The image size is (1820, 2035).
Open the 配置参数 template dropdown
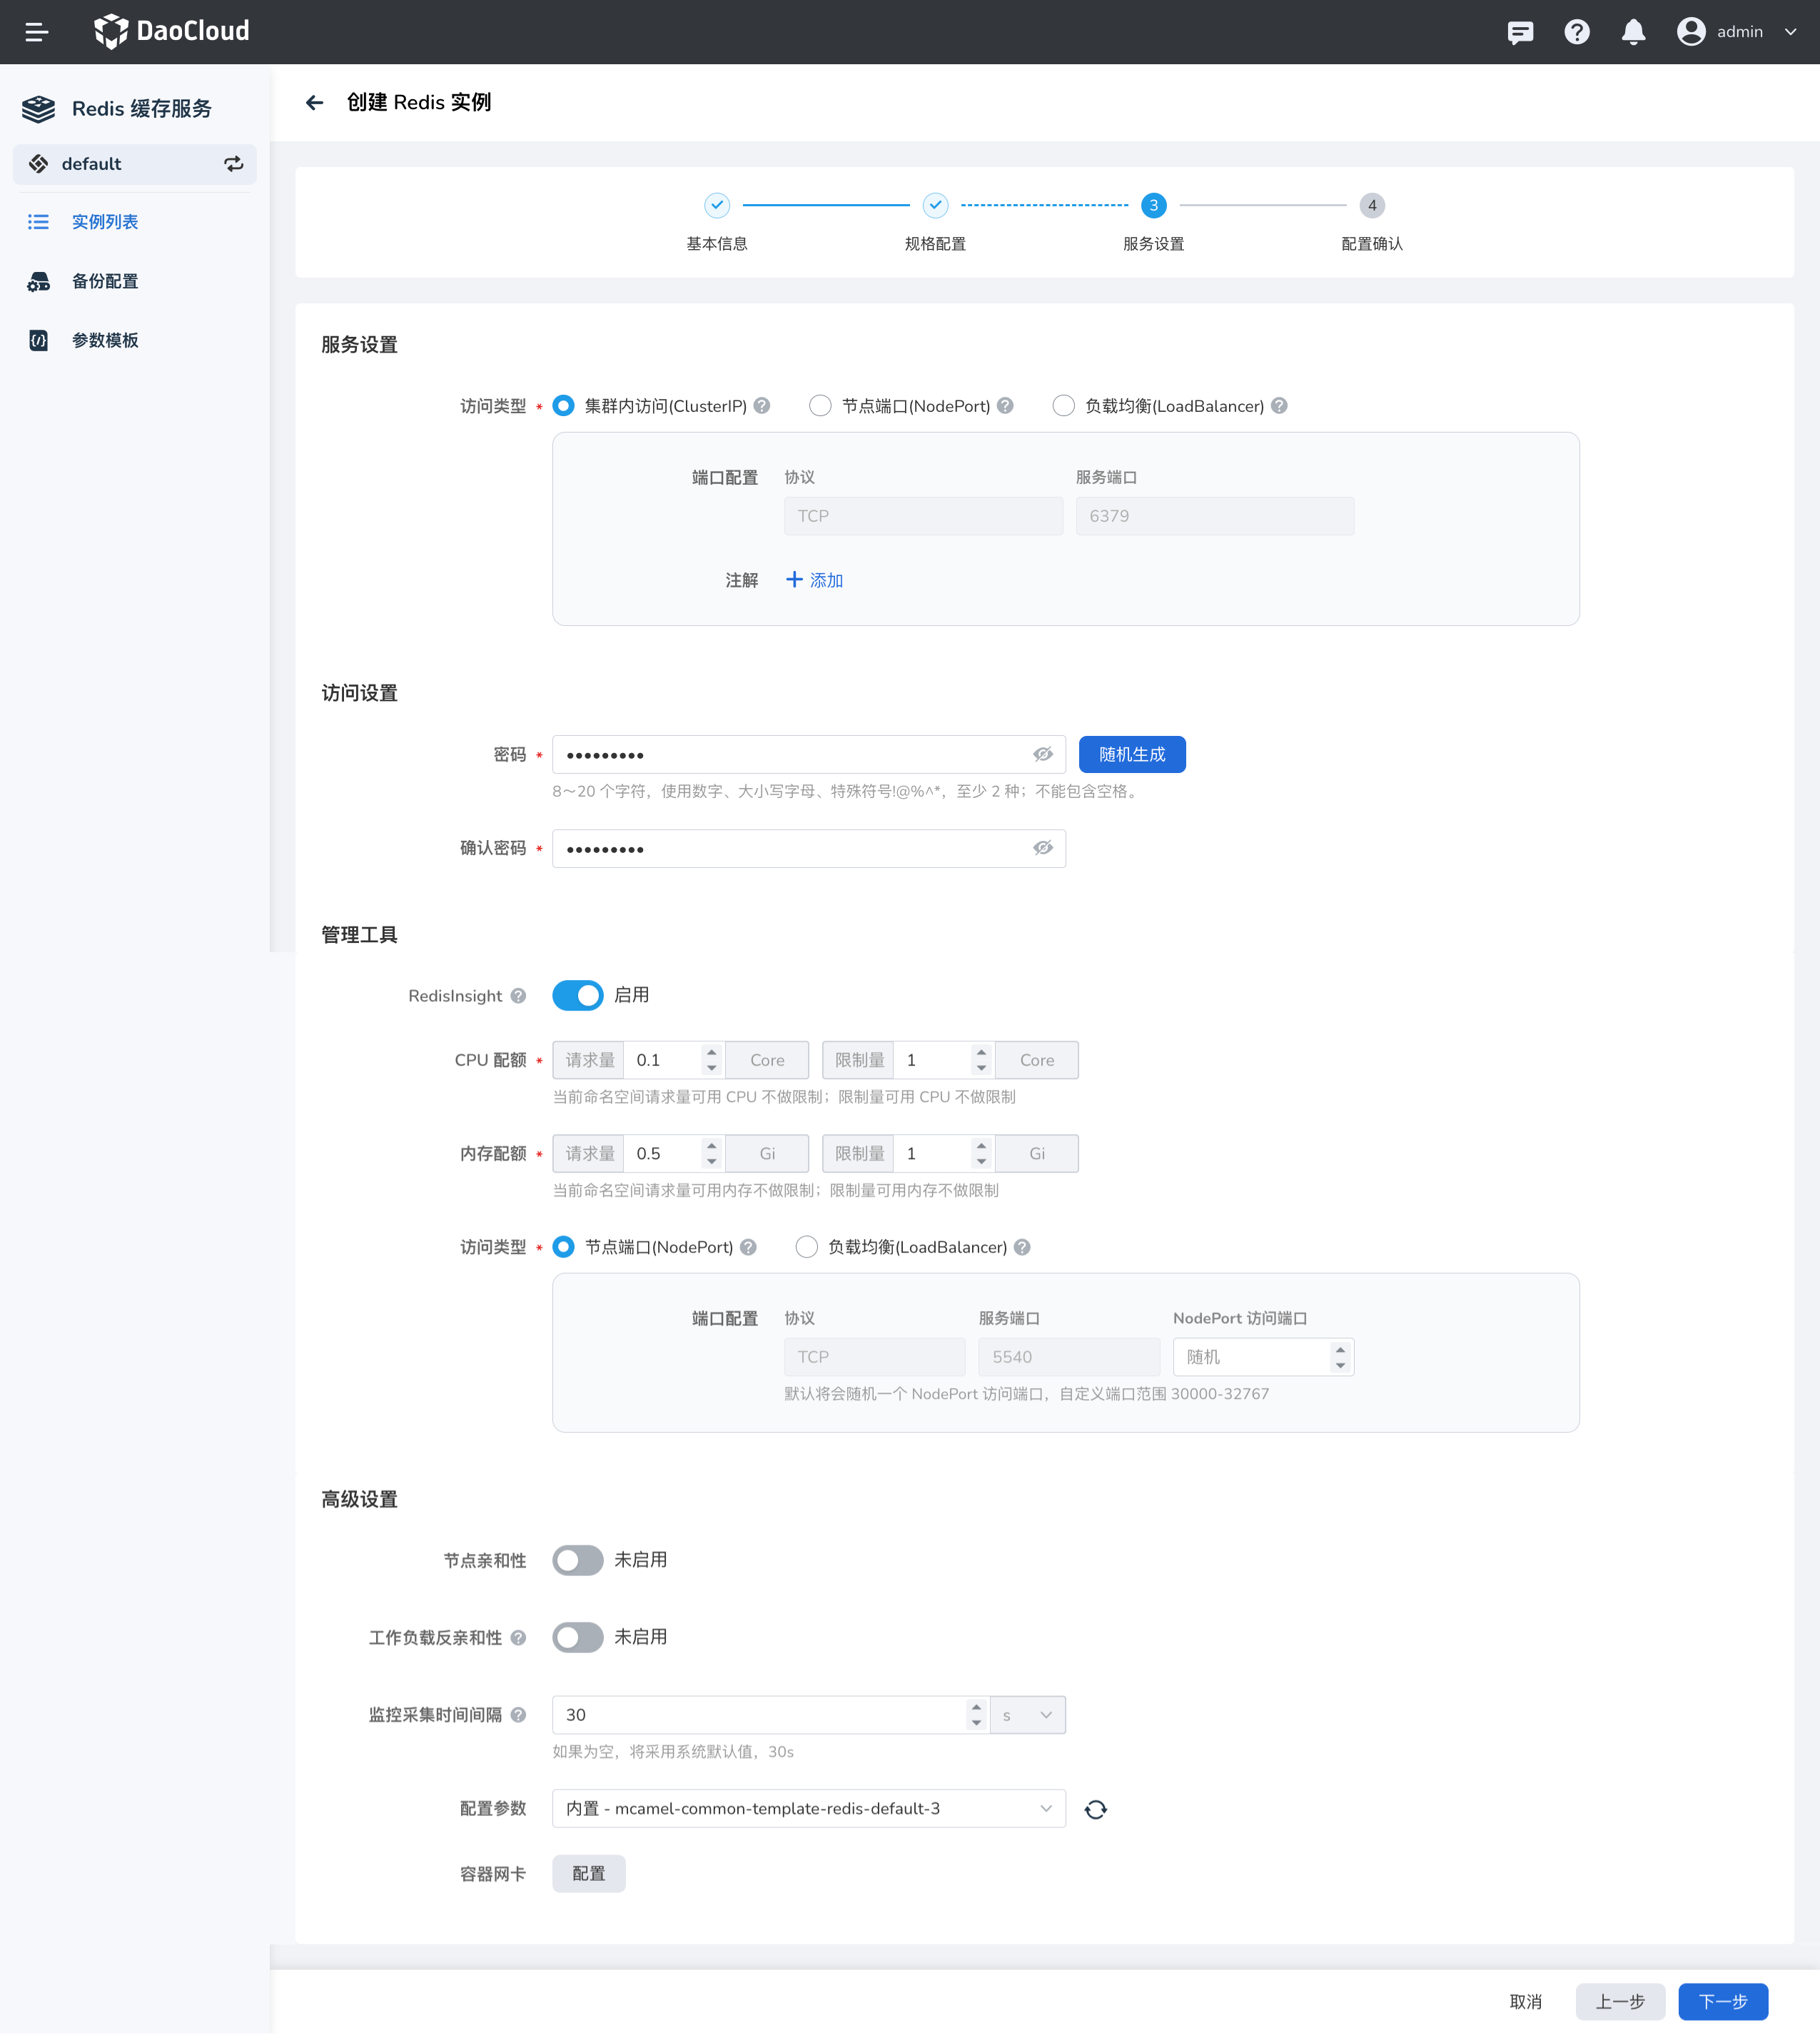808,1809
